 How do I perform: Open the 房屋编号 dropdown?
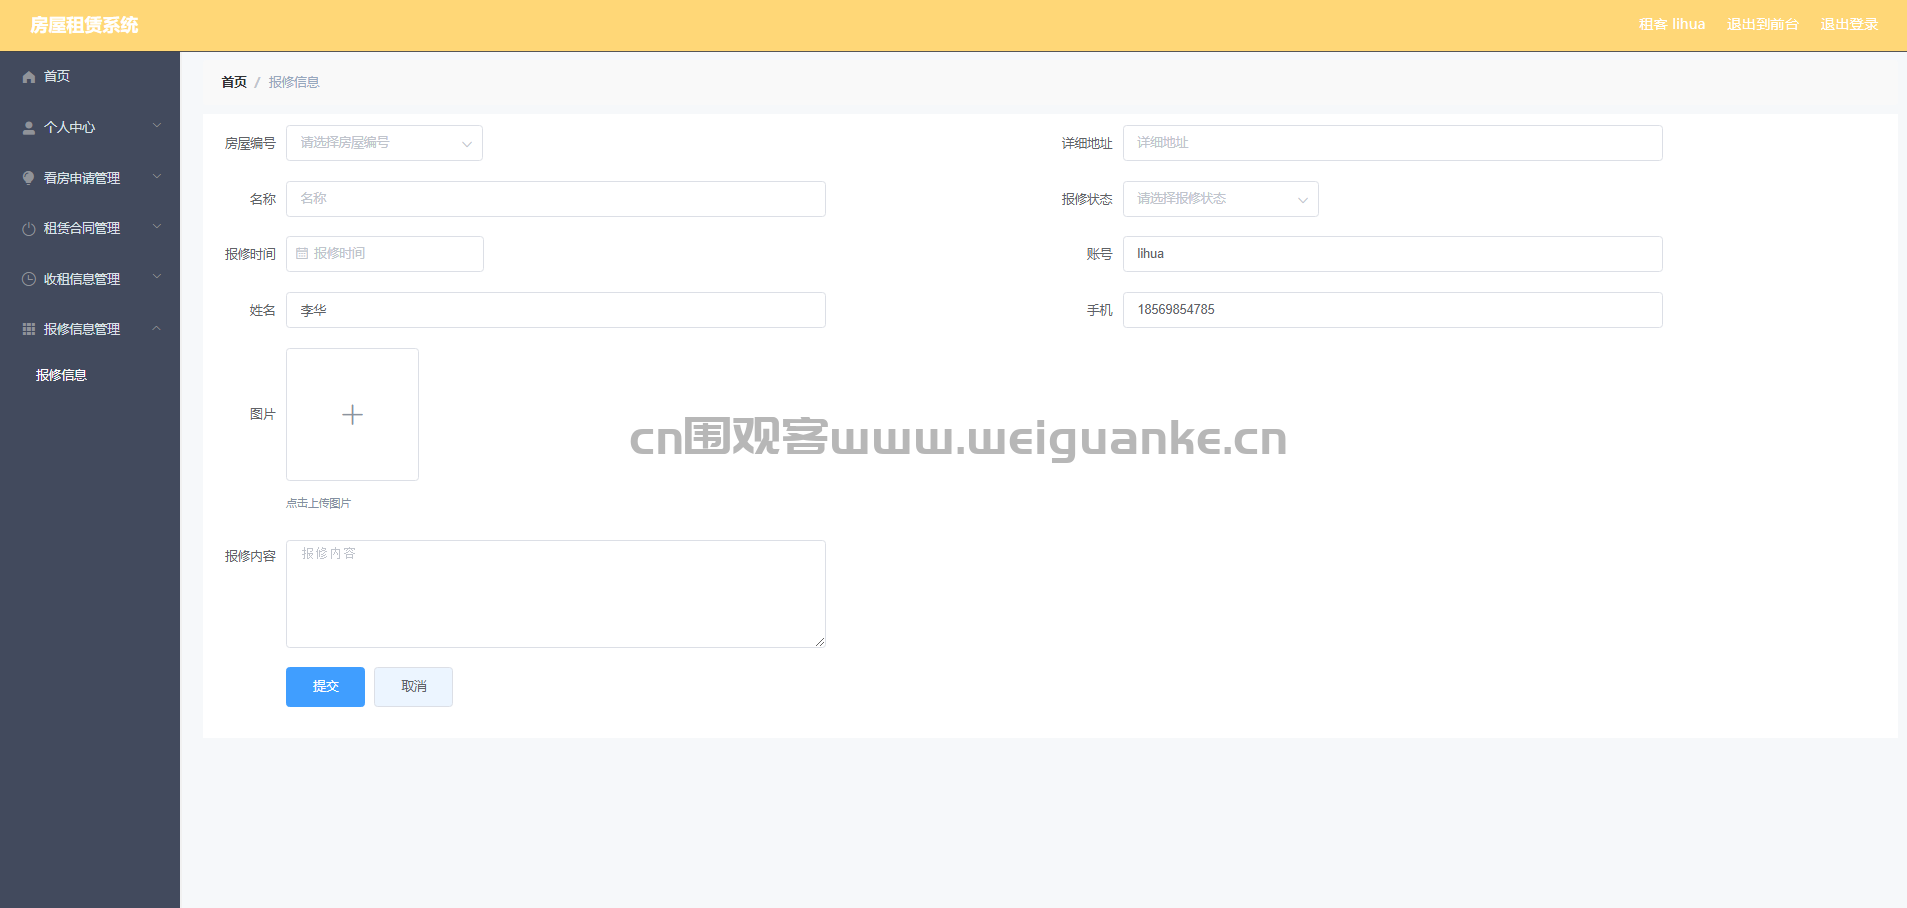(x=384, y=143)
